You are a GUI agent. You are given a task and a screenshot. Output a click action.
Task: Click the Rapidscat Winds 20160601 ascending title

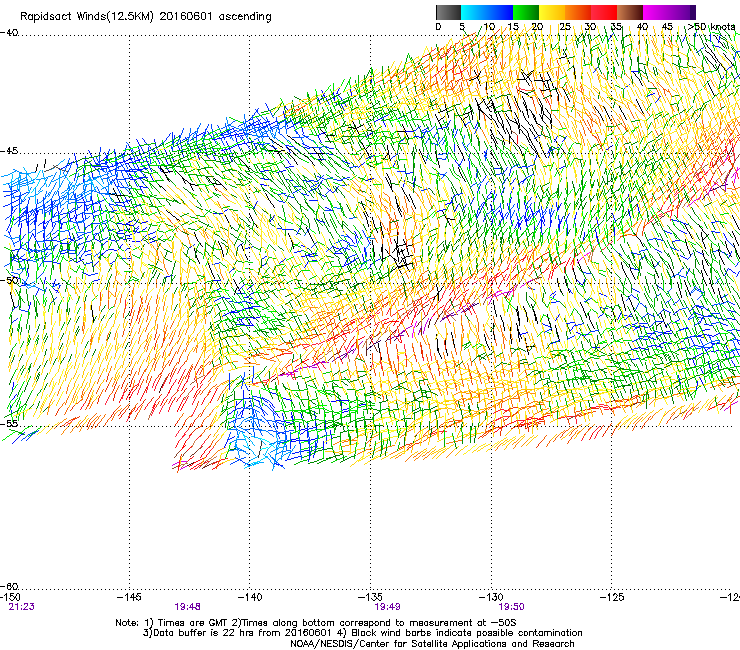point(146,17)
